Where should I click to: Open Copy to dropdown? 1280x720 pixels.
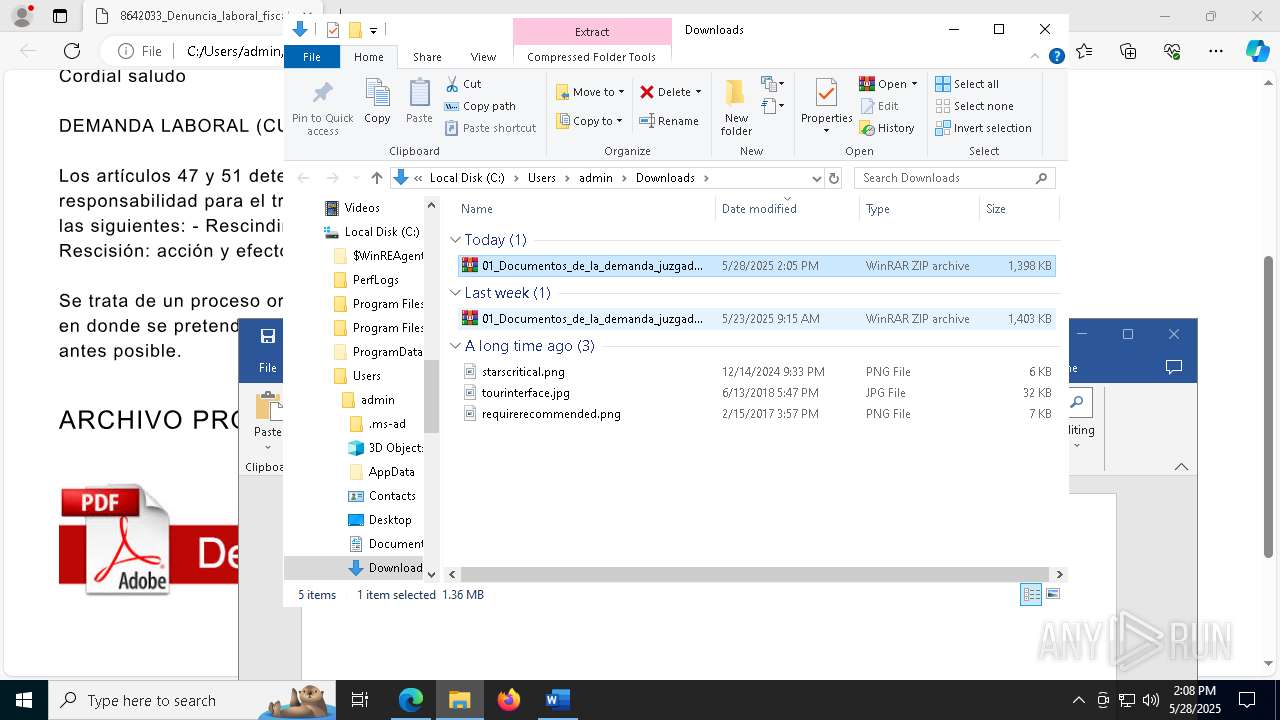(x=589, y=121)
